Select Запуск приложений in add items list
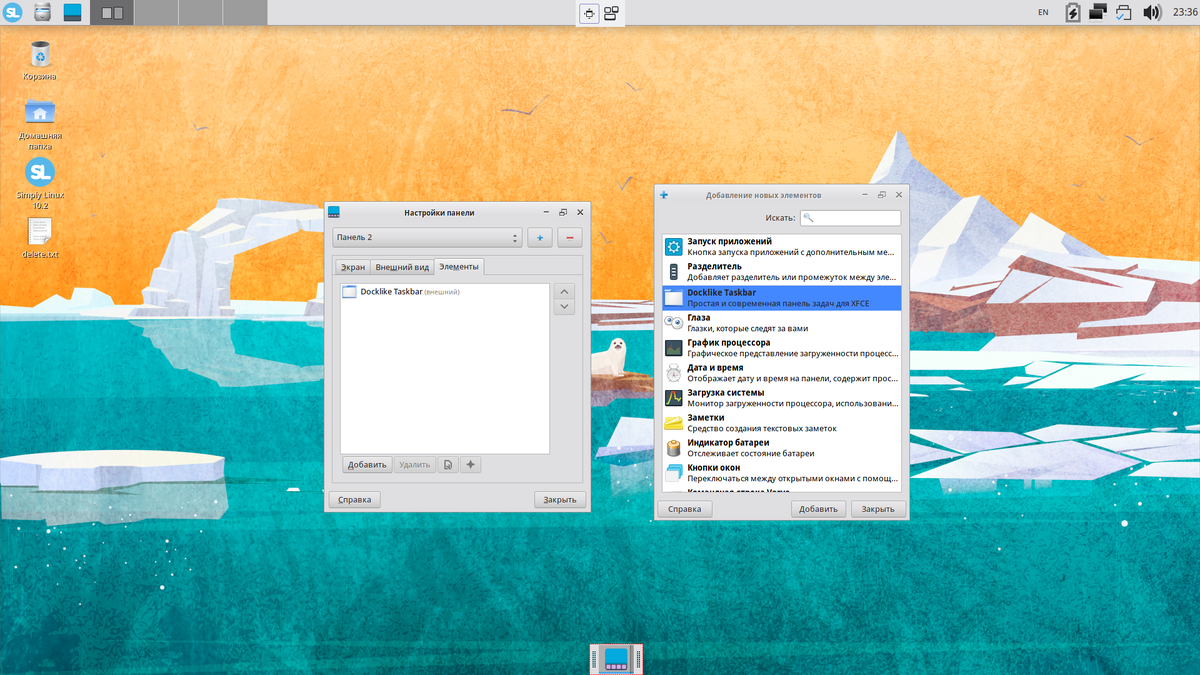Image resolution: width=1200 pixels, height=675 pixels. [782, 247]
